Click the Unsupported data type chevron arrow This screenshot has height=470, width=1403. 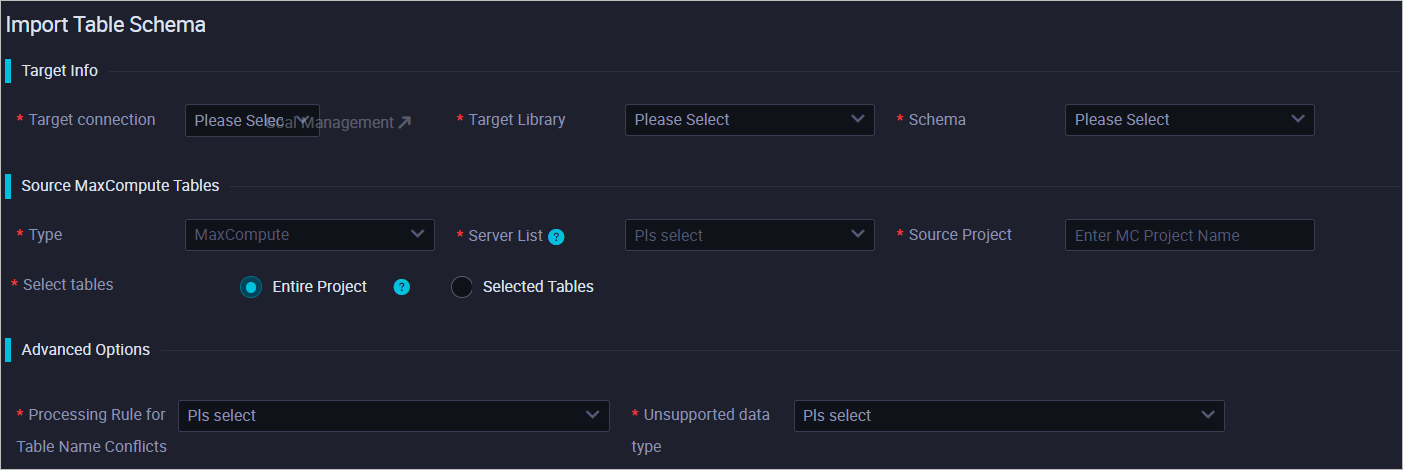coord(1208,416)
